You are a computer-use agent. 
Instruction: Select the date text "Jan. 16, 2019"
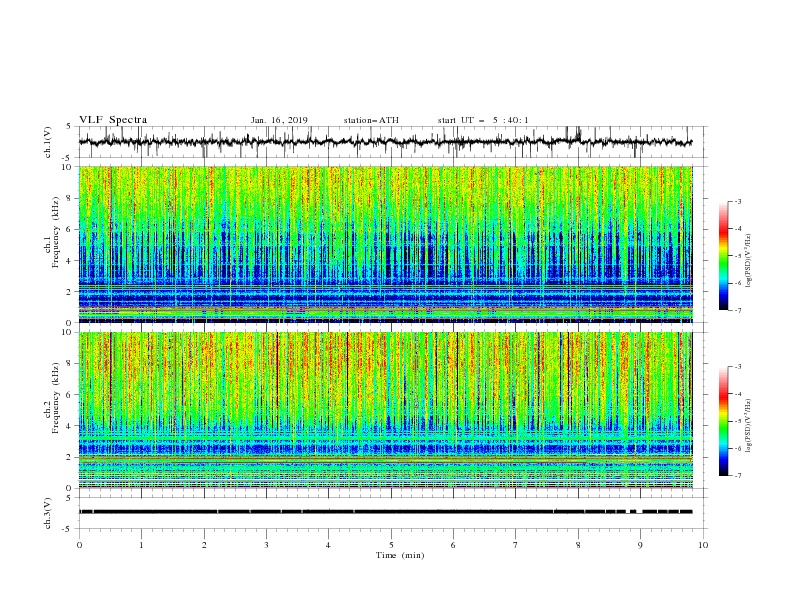point(279,120)
